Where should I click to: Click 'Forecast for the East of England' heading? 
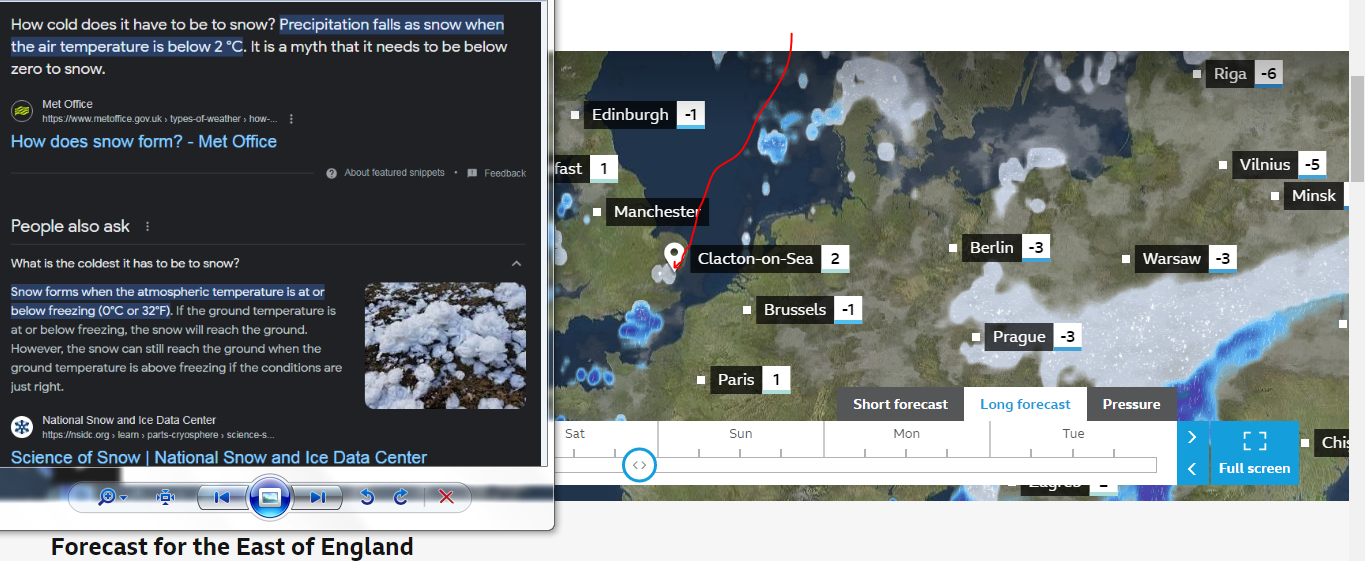click(232, 547)
